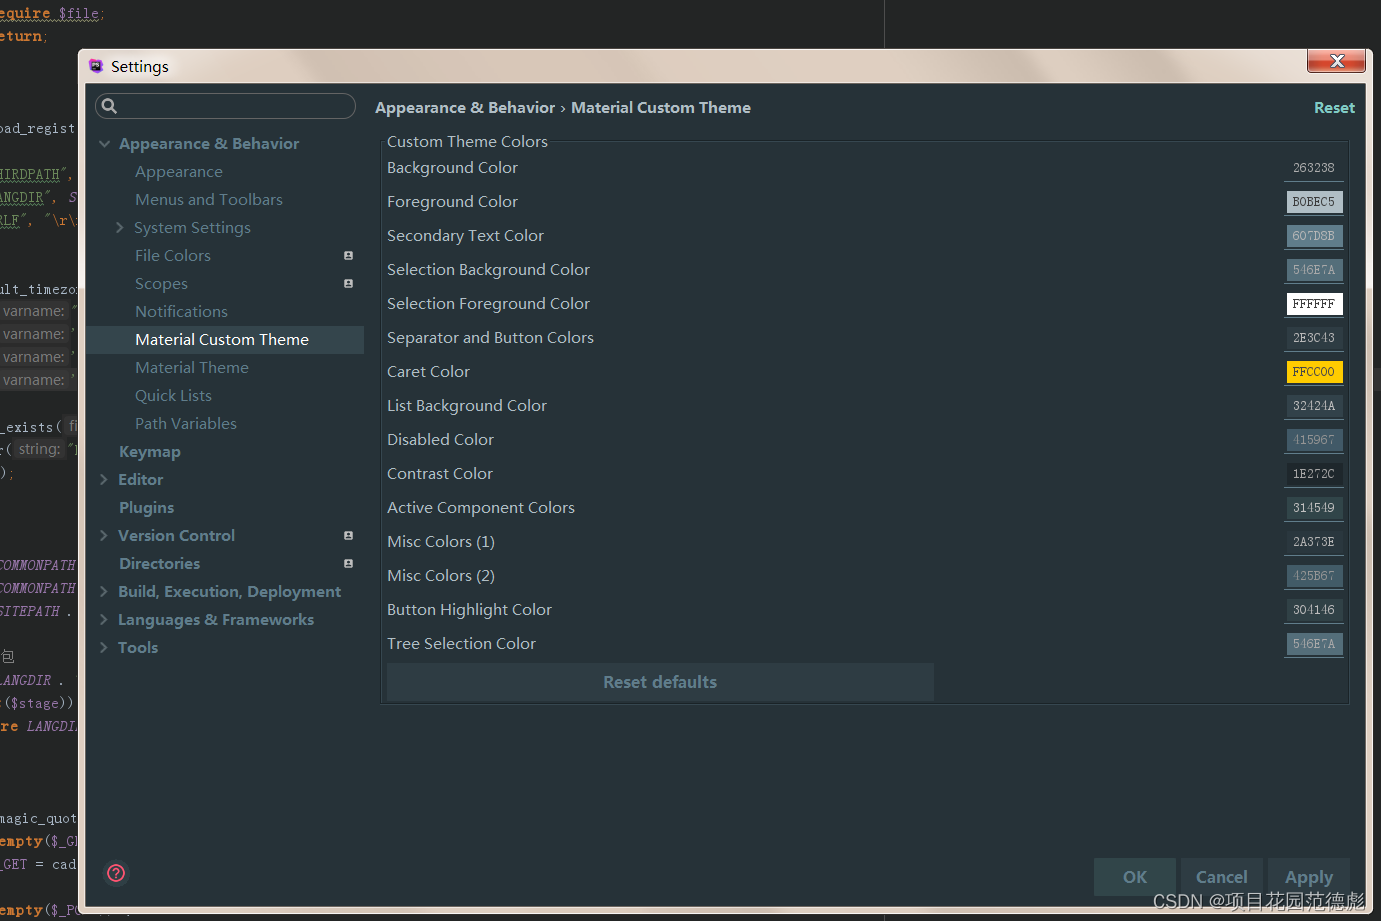Click the Custom Theme Colors group label
This screenshot has width=1381, height=921.
click(x=467, y=142)
